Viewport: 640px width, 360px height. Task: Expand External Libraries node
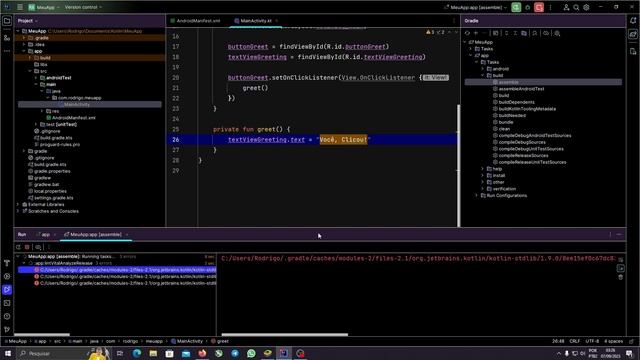click(x=18, y=204)
